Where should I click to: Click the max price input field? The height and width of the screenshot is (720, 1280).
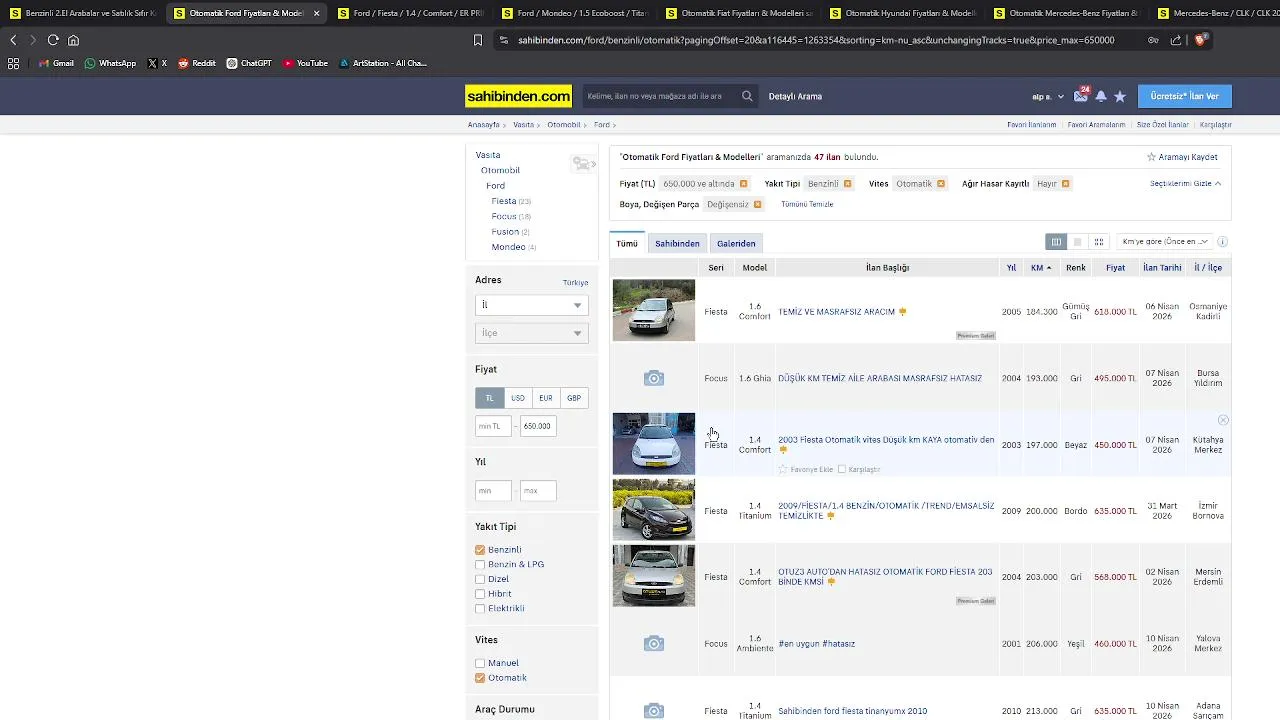[538, 426]
